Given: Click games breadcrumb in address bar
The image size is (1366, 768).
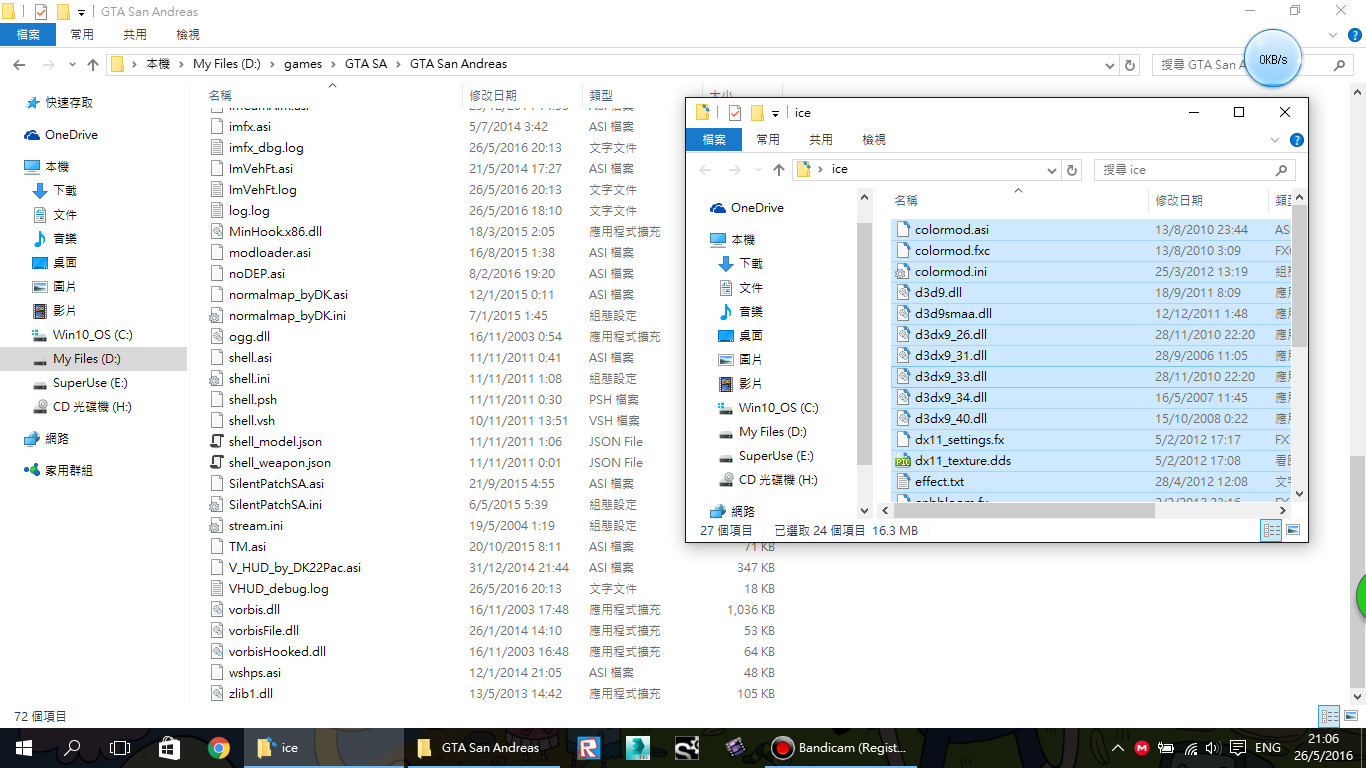Looking at the screenshot, I should pos(303,64).
